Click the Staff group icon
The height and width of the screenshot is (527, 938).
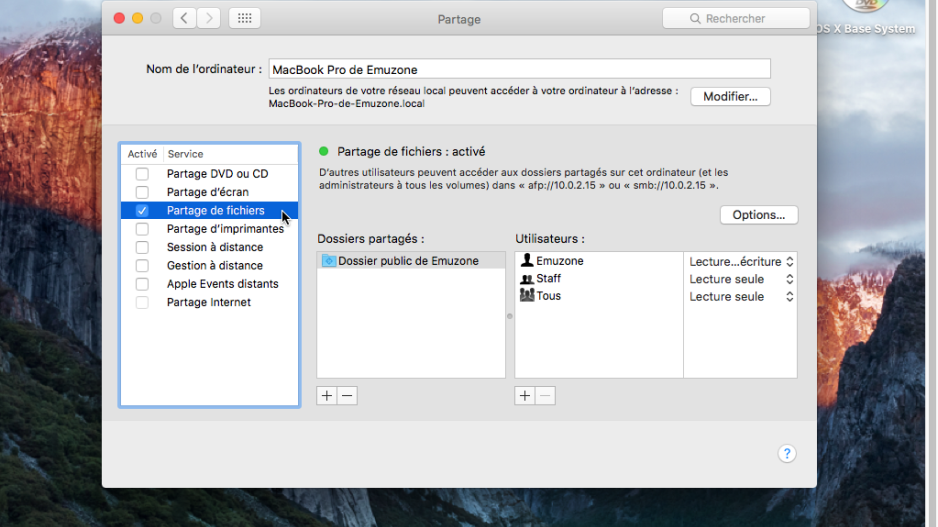[x=526, y=278]
